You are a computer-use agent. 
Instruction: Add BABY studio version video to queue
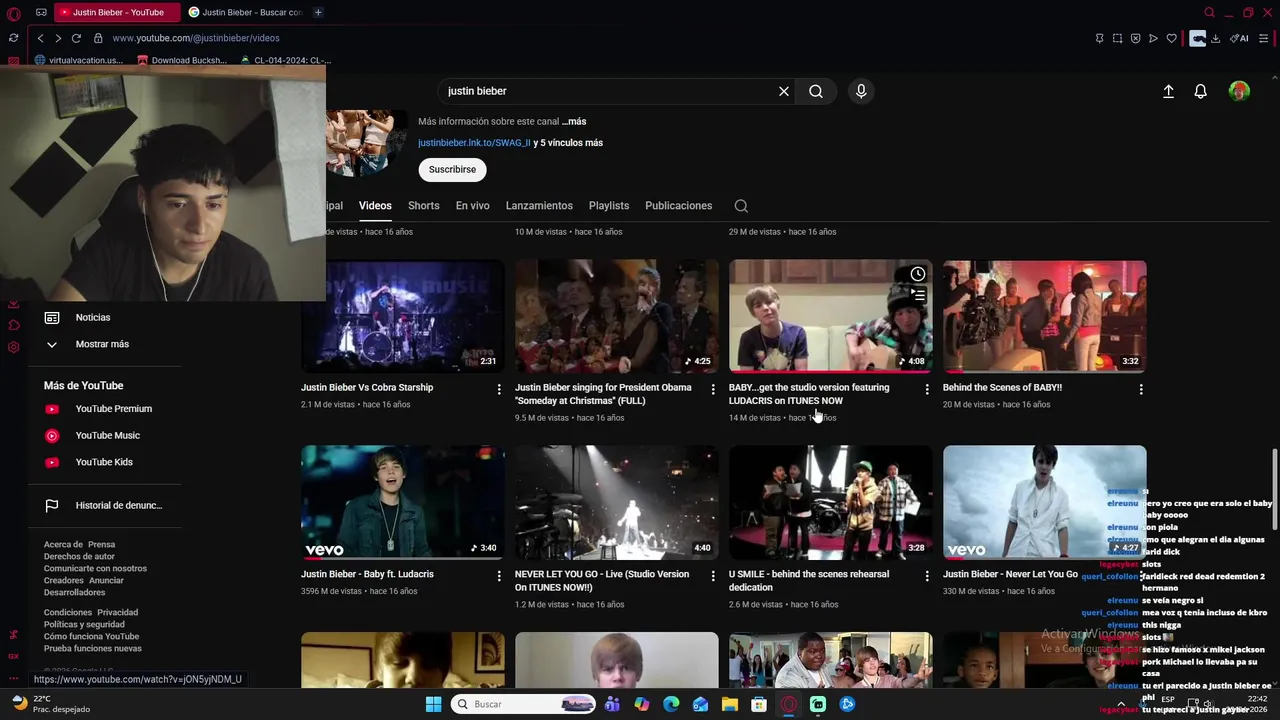(x=917, y=296)
